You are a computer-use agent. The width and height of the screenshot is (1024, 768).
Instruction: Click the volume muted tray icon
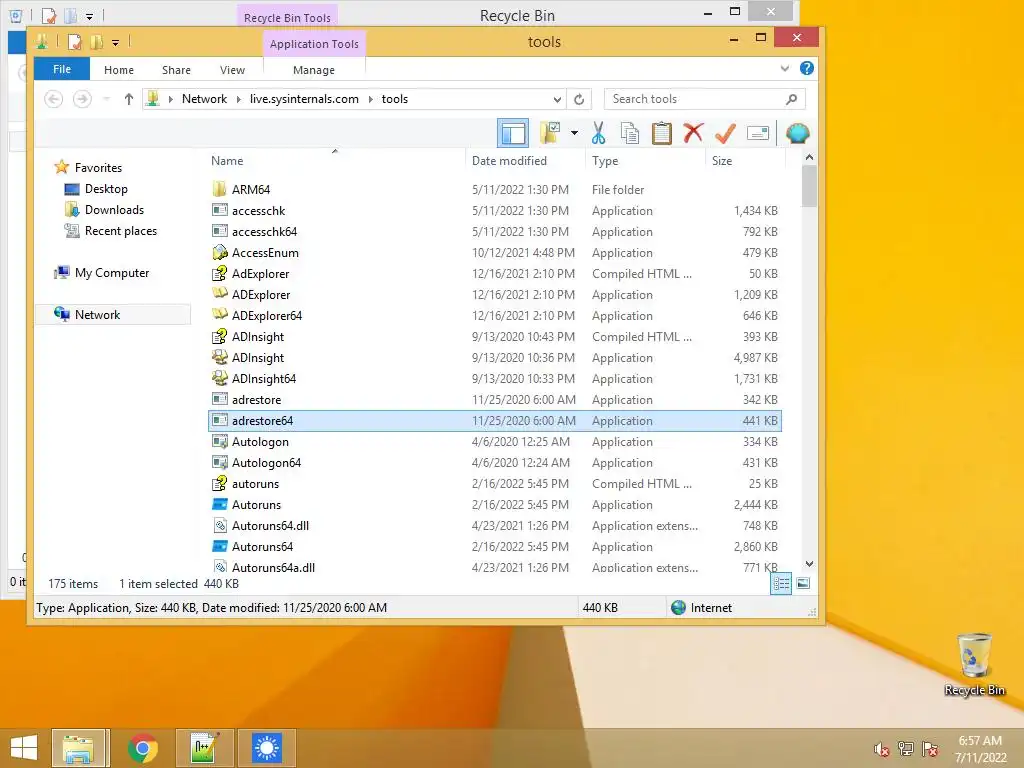point(881,749)
